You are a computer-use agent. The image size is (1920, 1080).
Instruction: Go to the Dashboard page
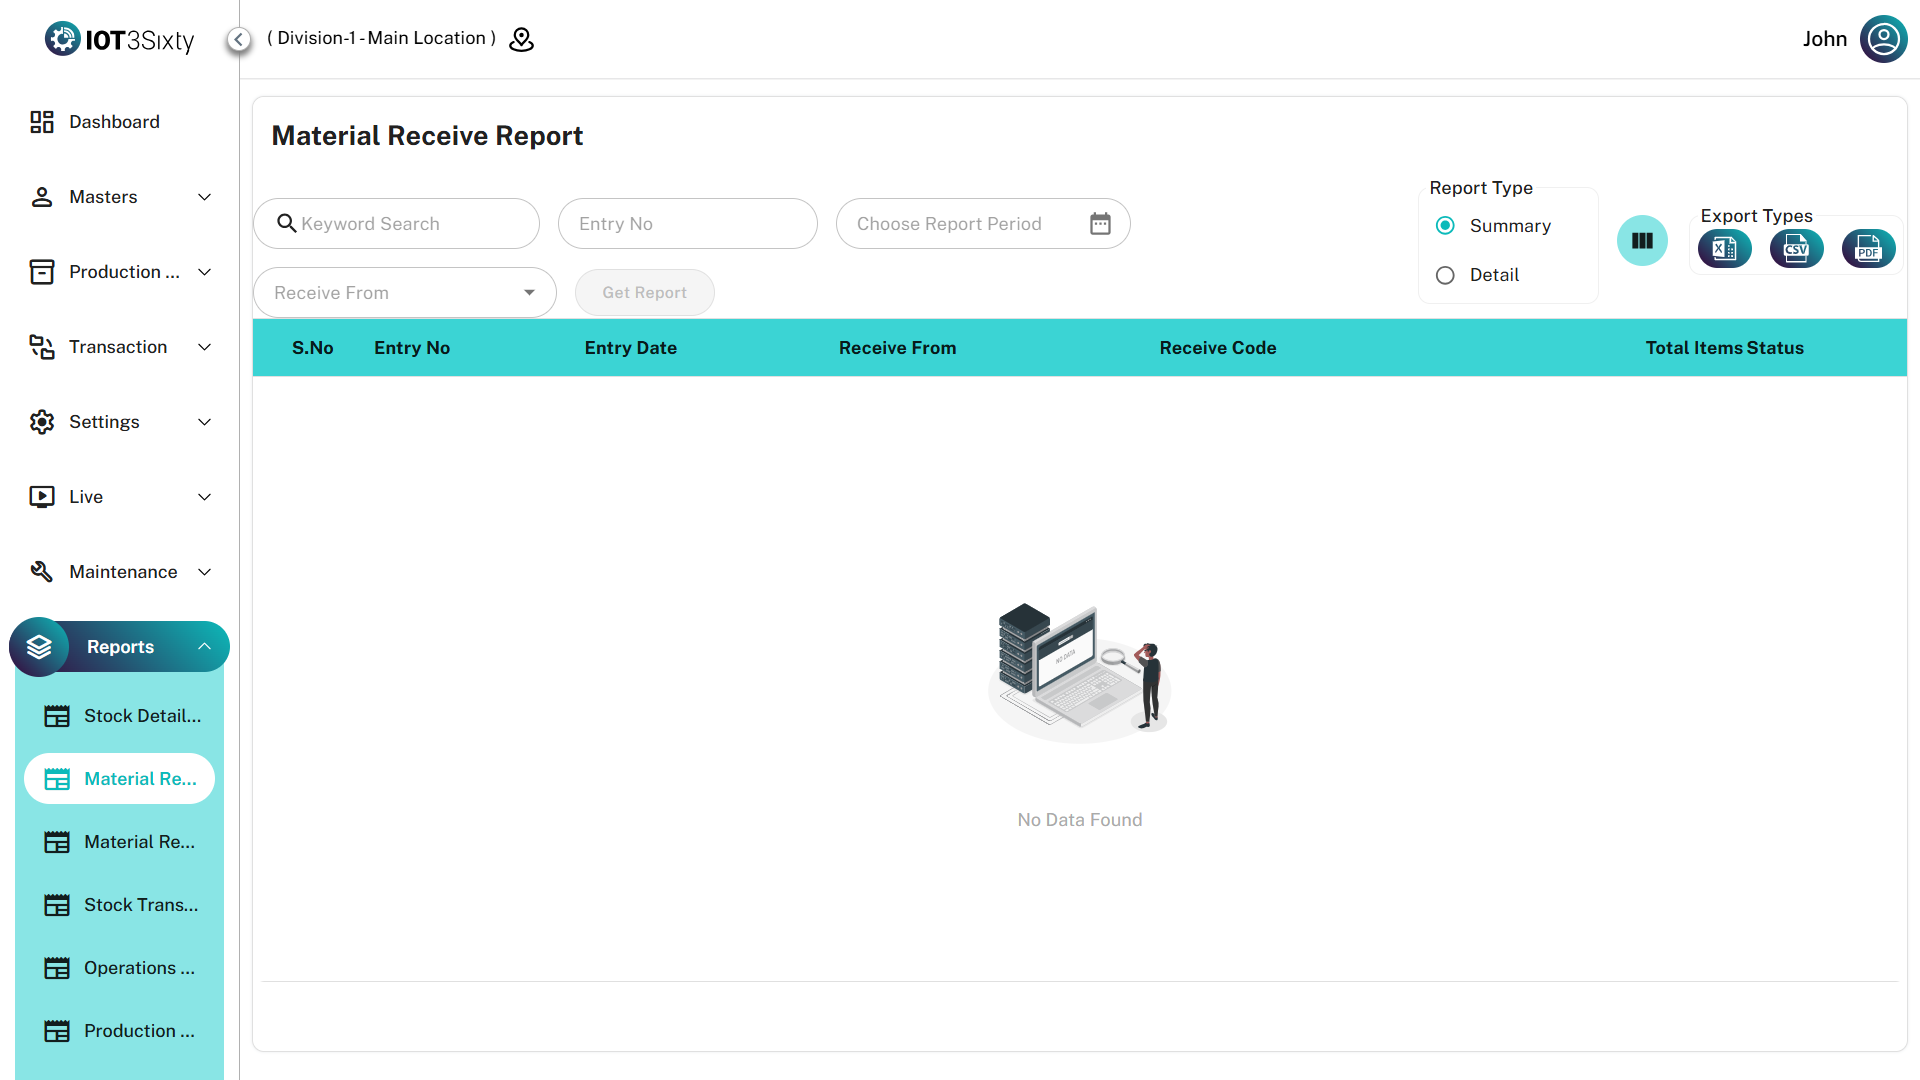point(113,122)
